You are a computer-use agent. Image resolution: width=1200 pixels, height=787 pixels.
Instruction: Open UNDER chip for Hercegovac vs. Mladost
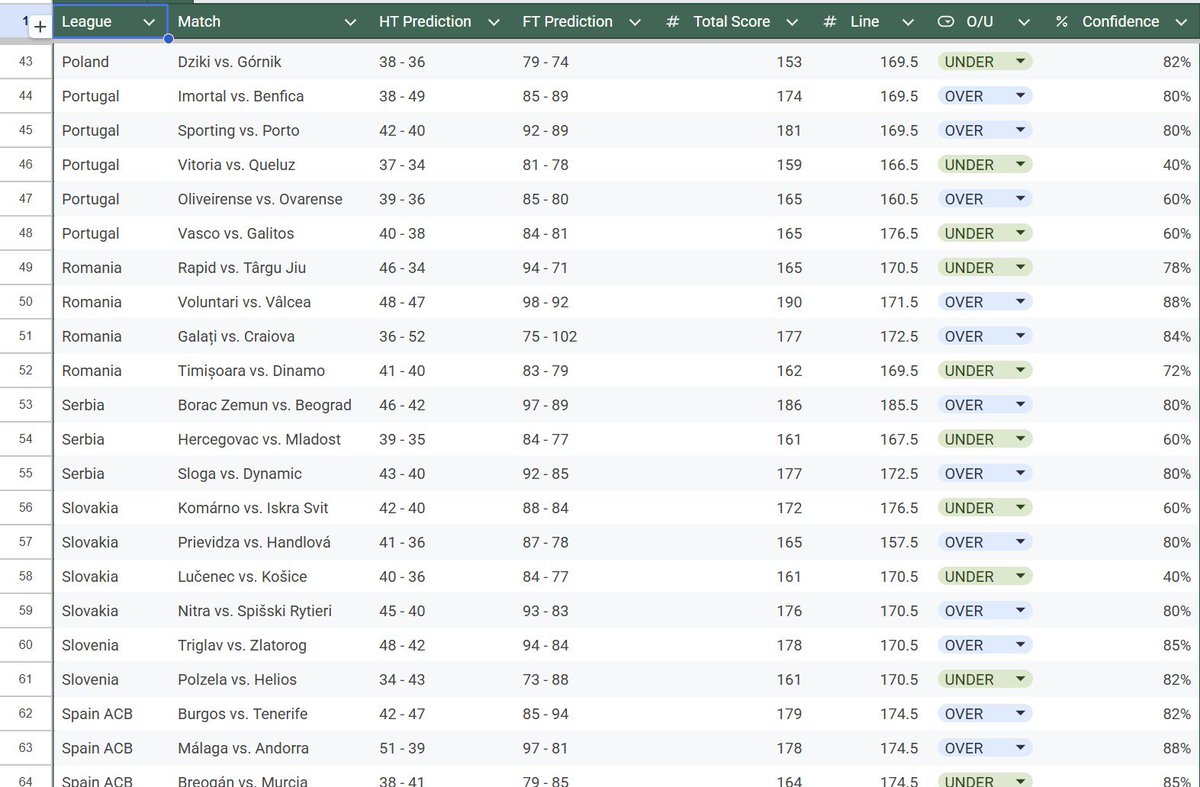point(985,439)
